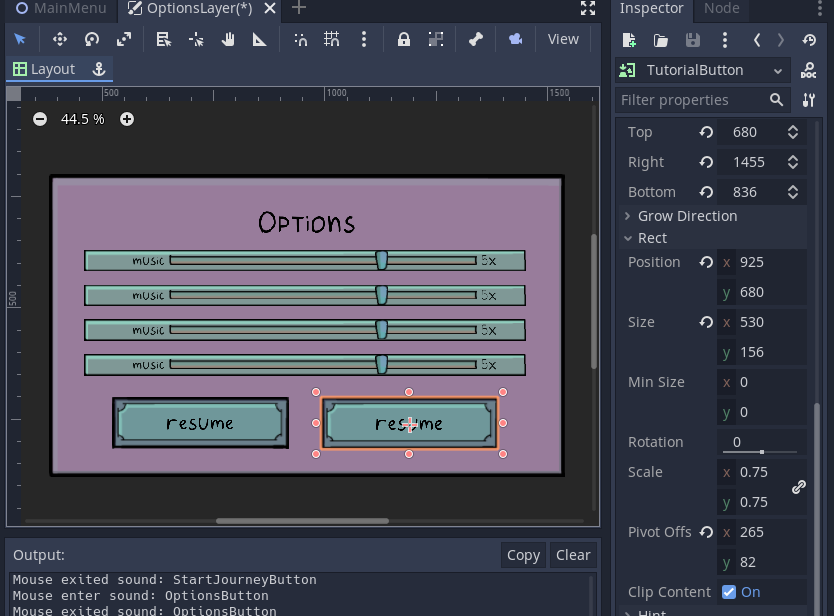Activate the Rotate mode tool

(92, 40)
